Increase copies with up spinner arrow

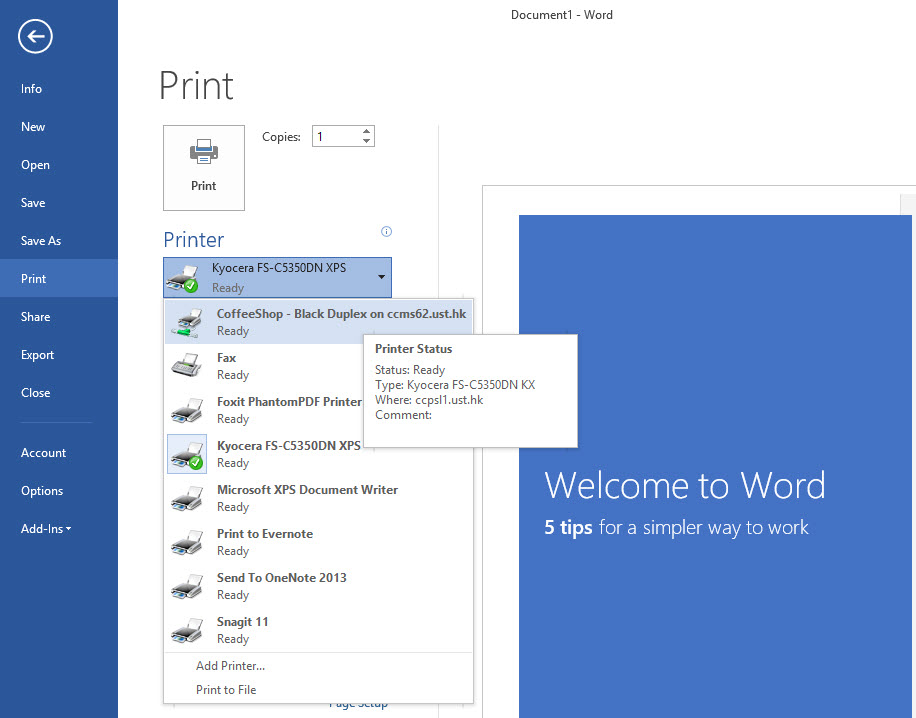(x=367, y=131)
